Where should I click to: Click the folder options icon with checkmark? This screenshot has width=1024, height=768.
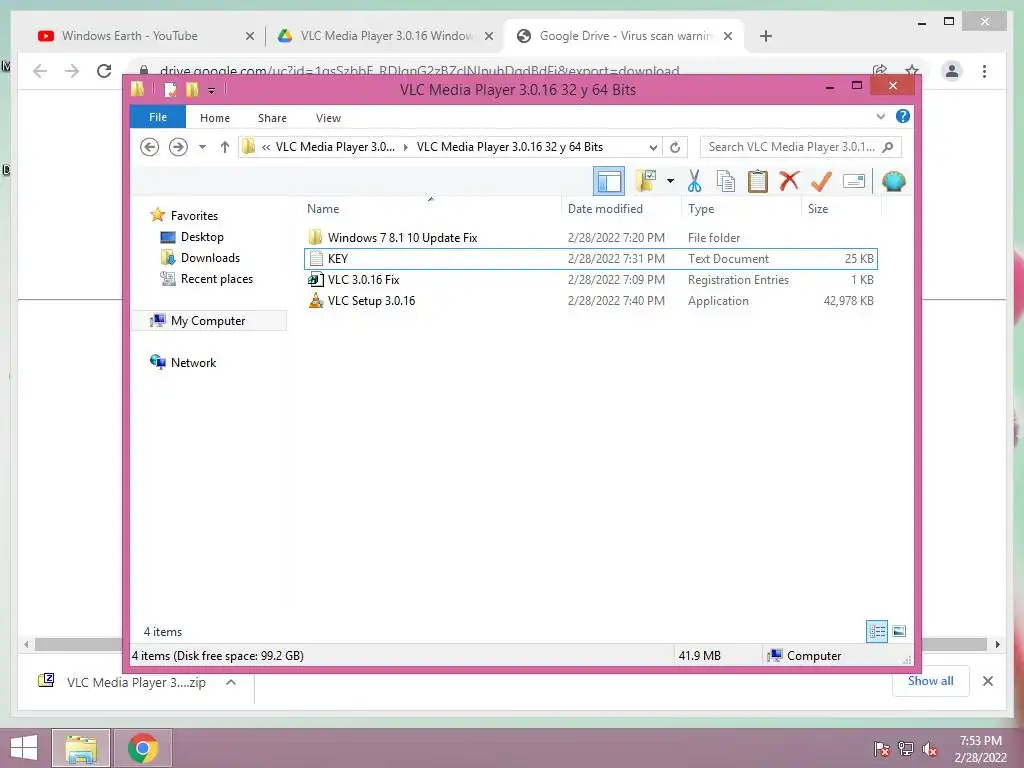coord(645,181)
